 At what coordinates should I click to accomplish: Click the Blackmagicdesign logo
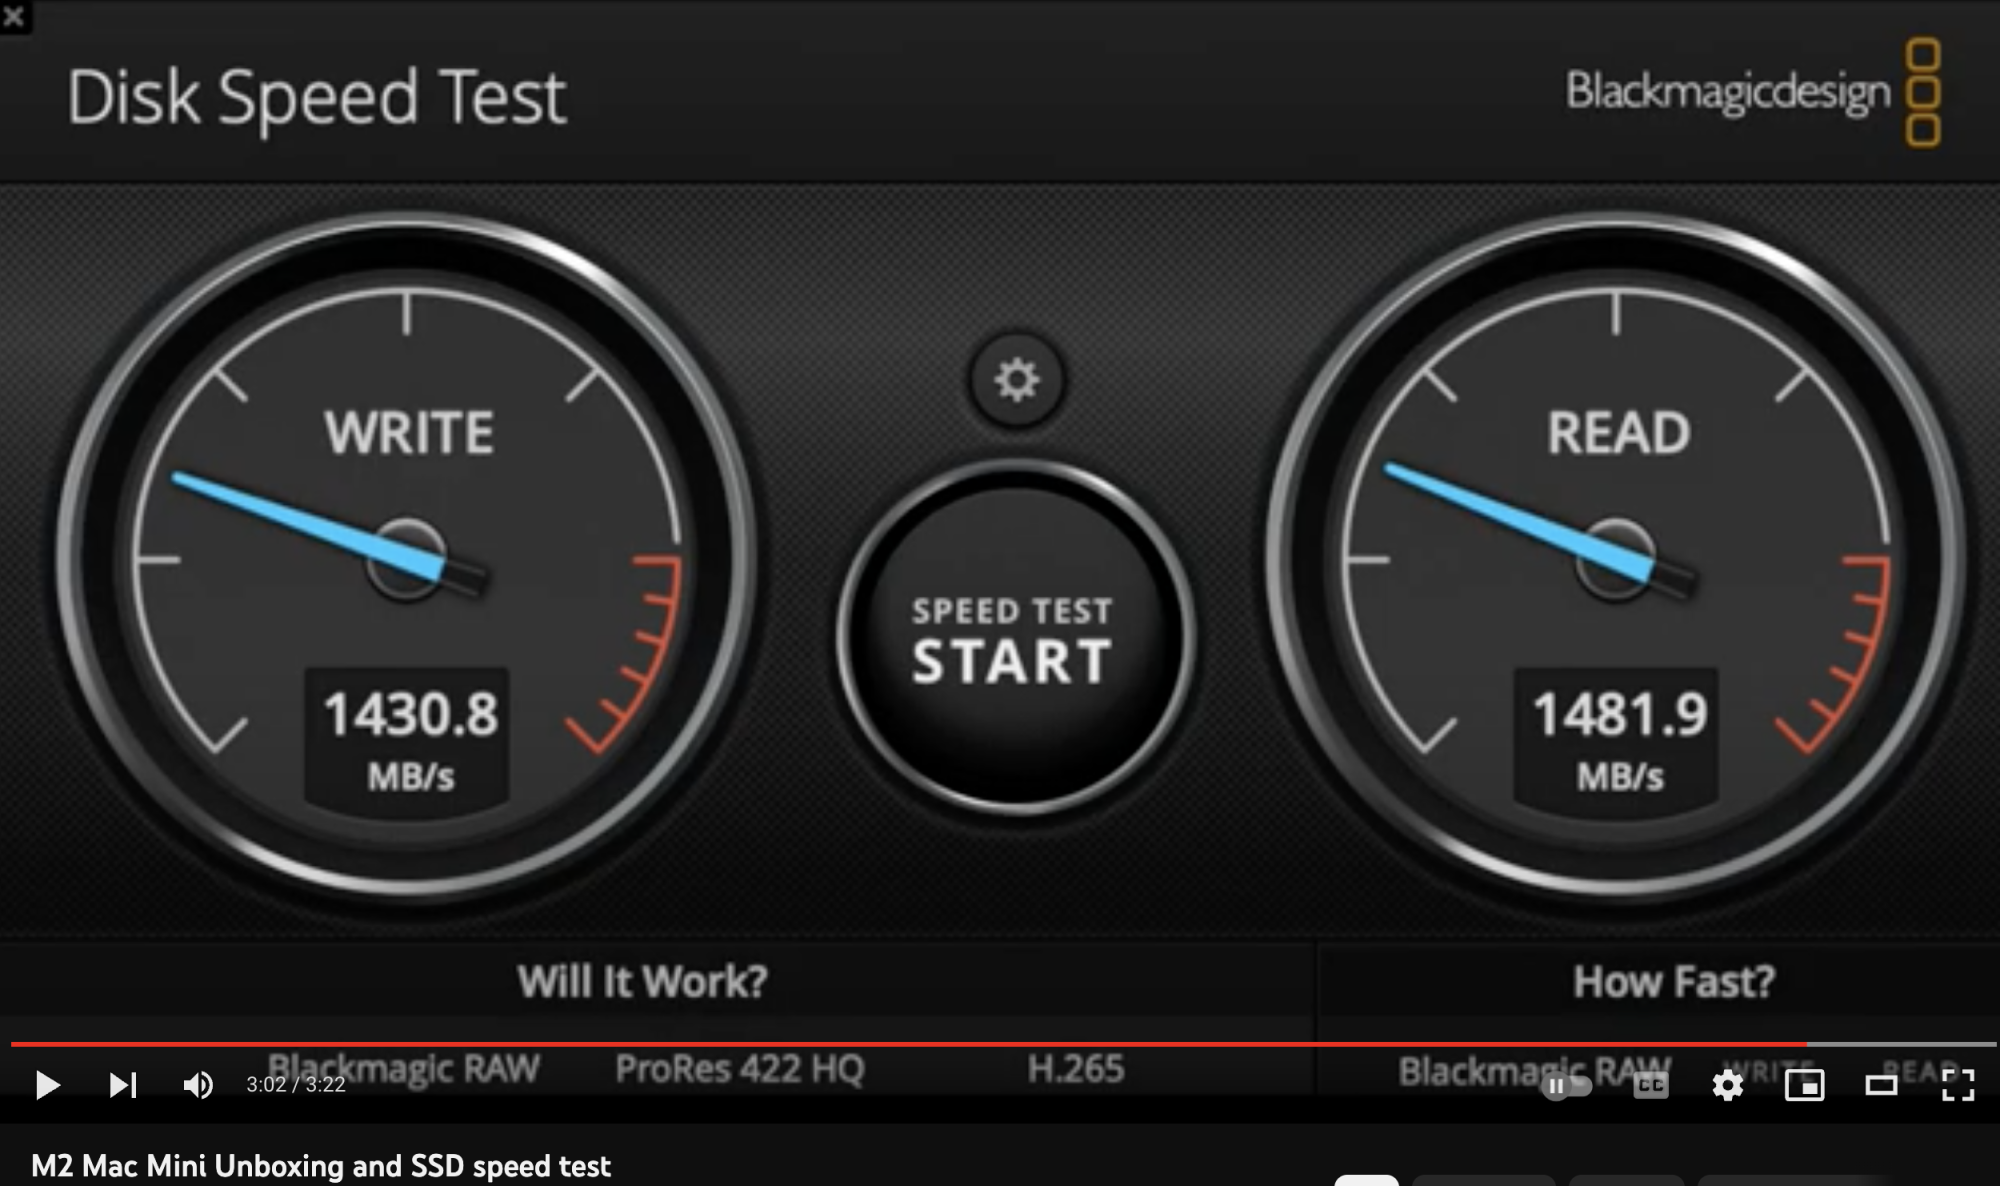1753,93
